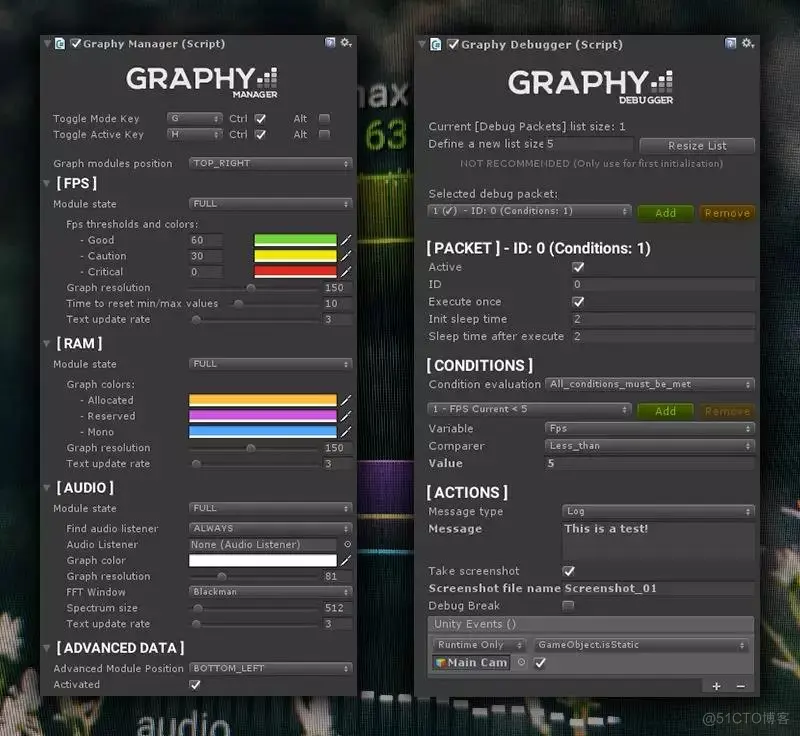
Task: Open the FPS Module state dropdown
Action: (270, 204)
